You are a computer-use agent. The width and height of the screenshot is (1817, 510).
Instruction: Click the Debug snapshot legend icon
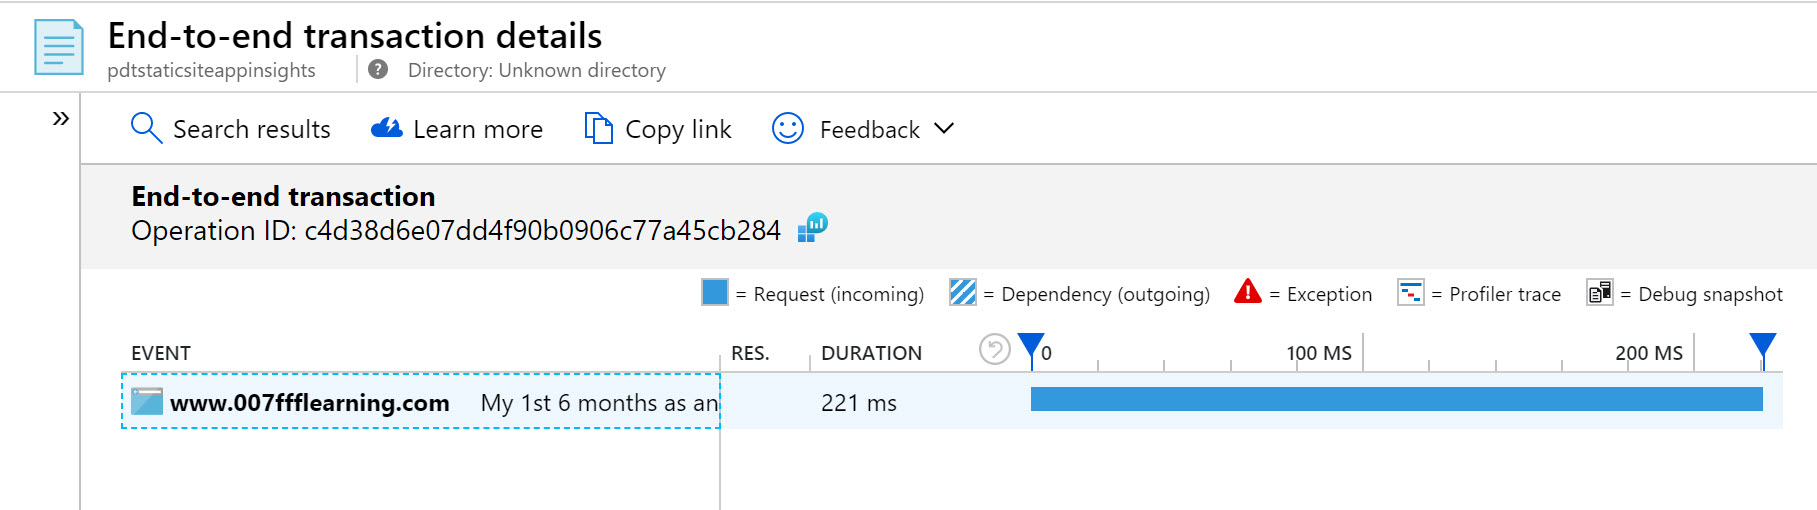click(1599, 293)
